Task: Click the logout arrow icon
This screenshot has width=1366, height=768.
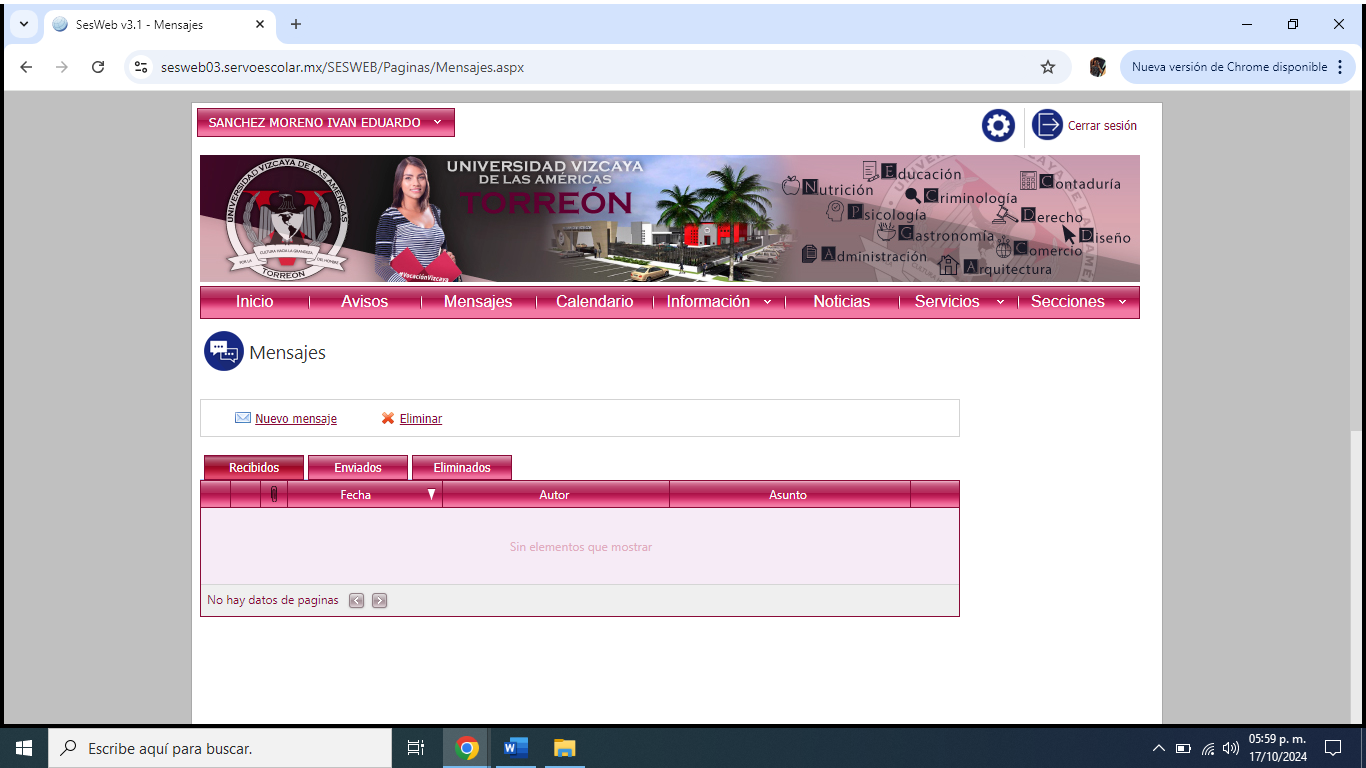Action: 1047,125
